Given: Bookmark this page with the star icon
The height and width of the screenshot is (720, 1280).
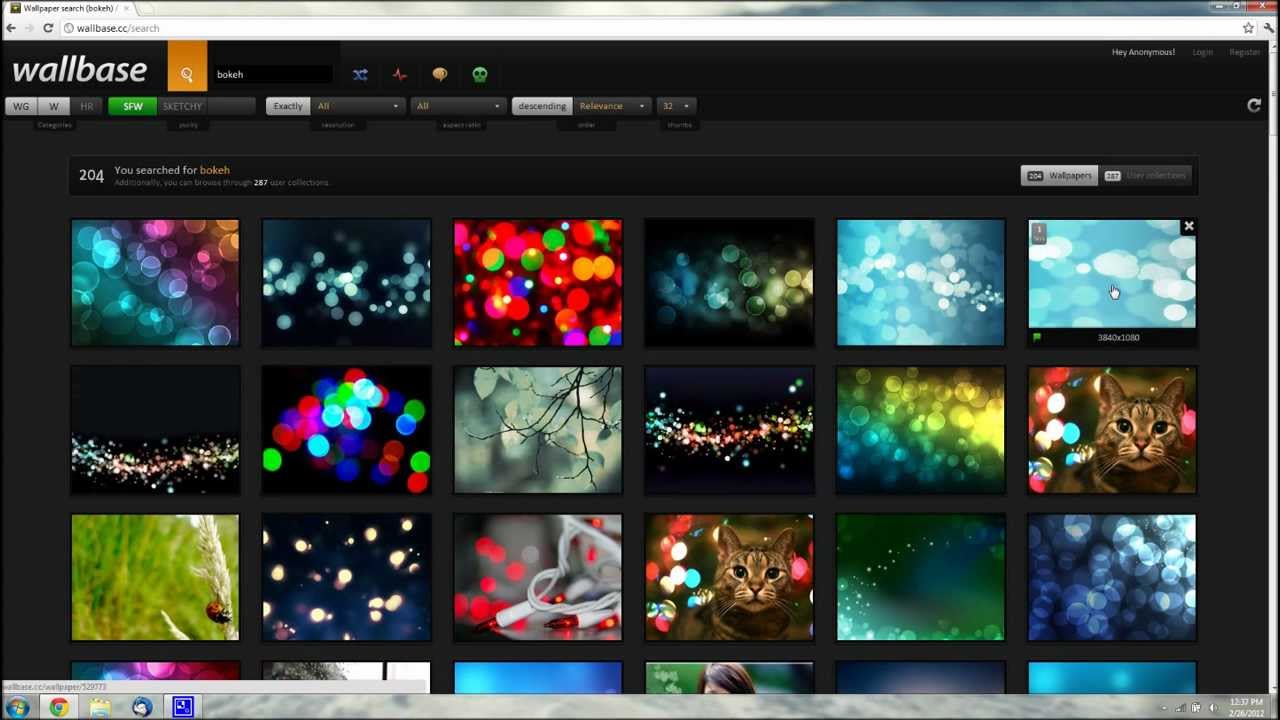Looking at the screenshot, I should 1248,28.
